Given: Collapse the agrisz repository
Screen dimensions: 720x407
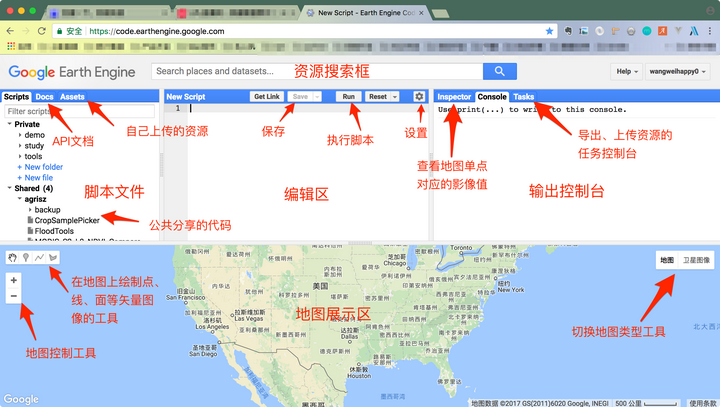Looking at the screenshot, I should pos(20,198).
